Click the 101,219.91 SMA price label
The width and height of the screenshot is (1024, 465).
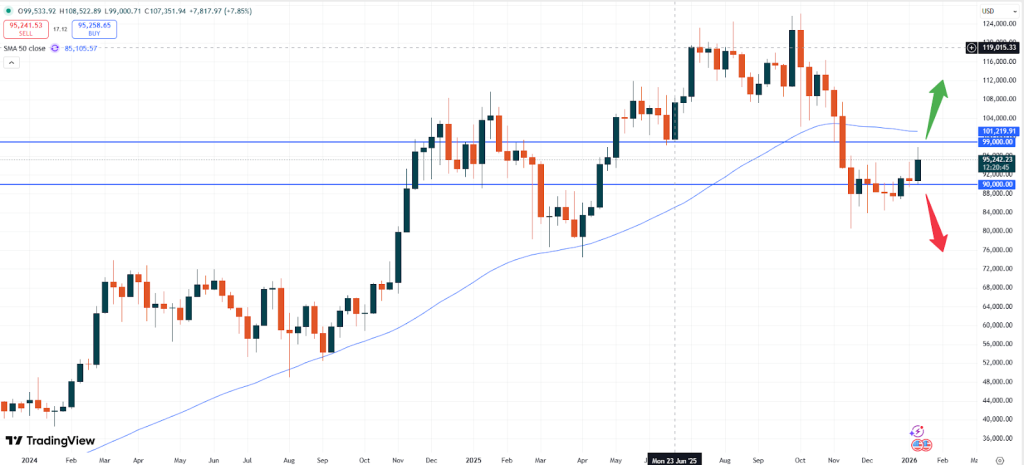[x=997, y=131]
